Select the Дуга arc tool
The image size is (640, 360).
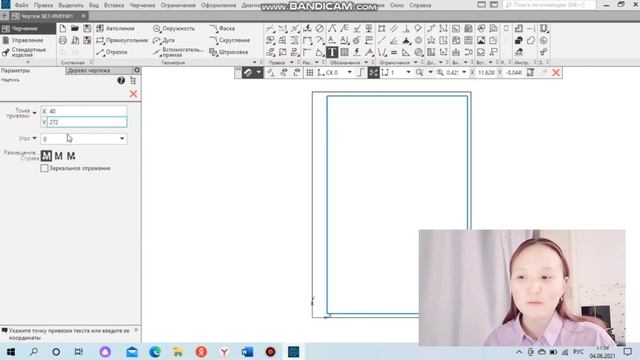point(164,40)
